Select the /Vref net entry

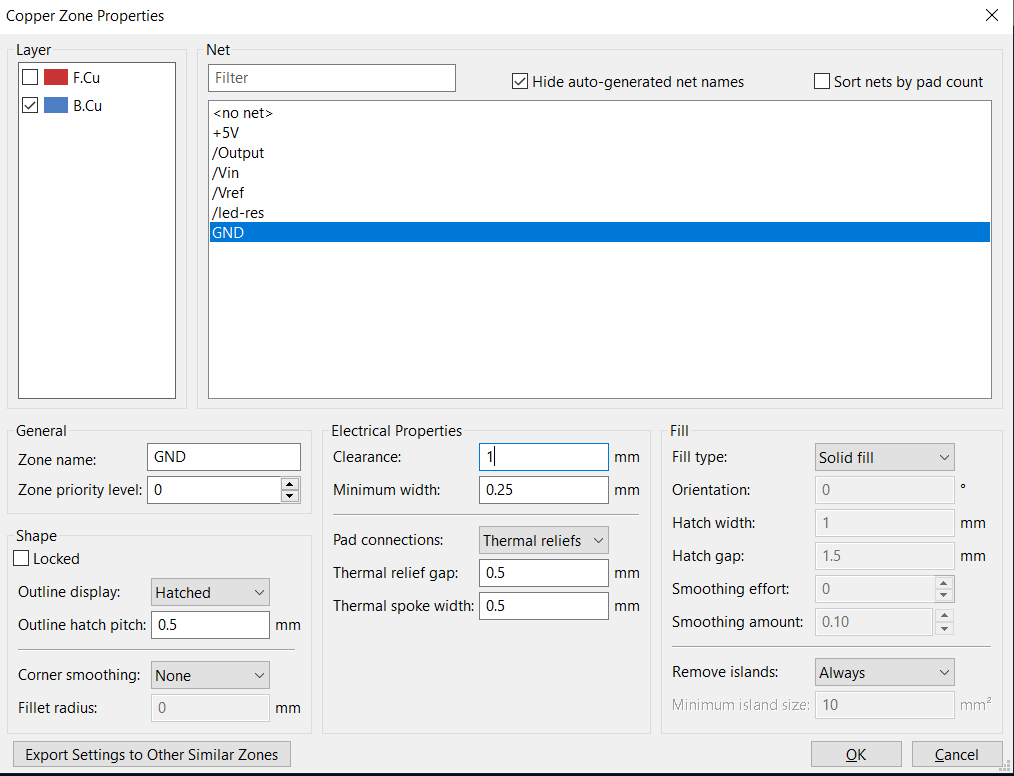pos(228,193)
